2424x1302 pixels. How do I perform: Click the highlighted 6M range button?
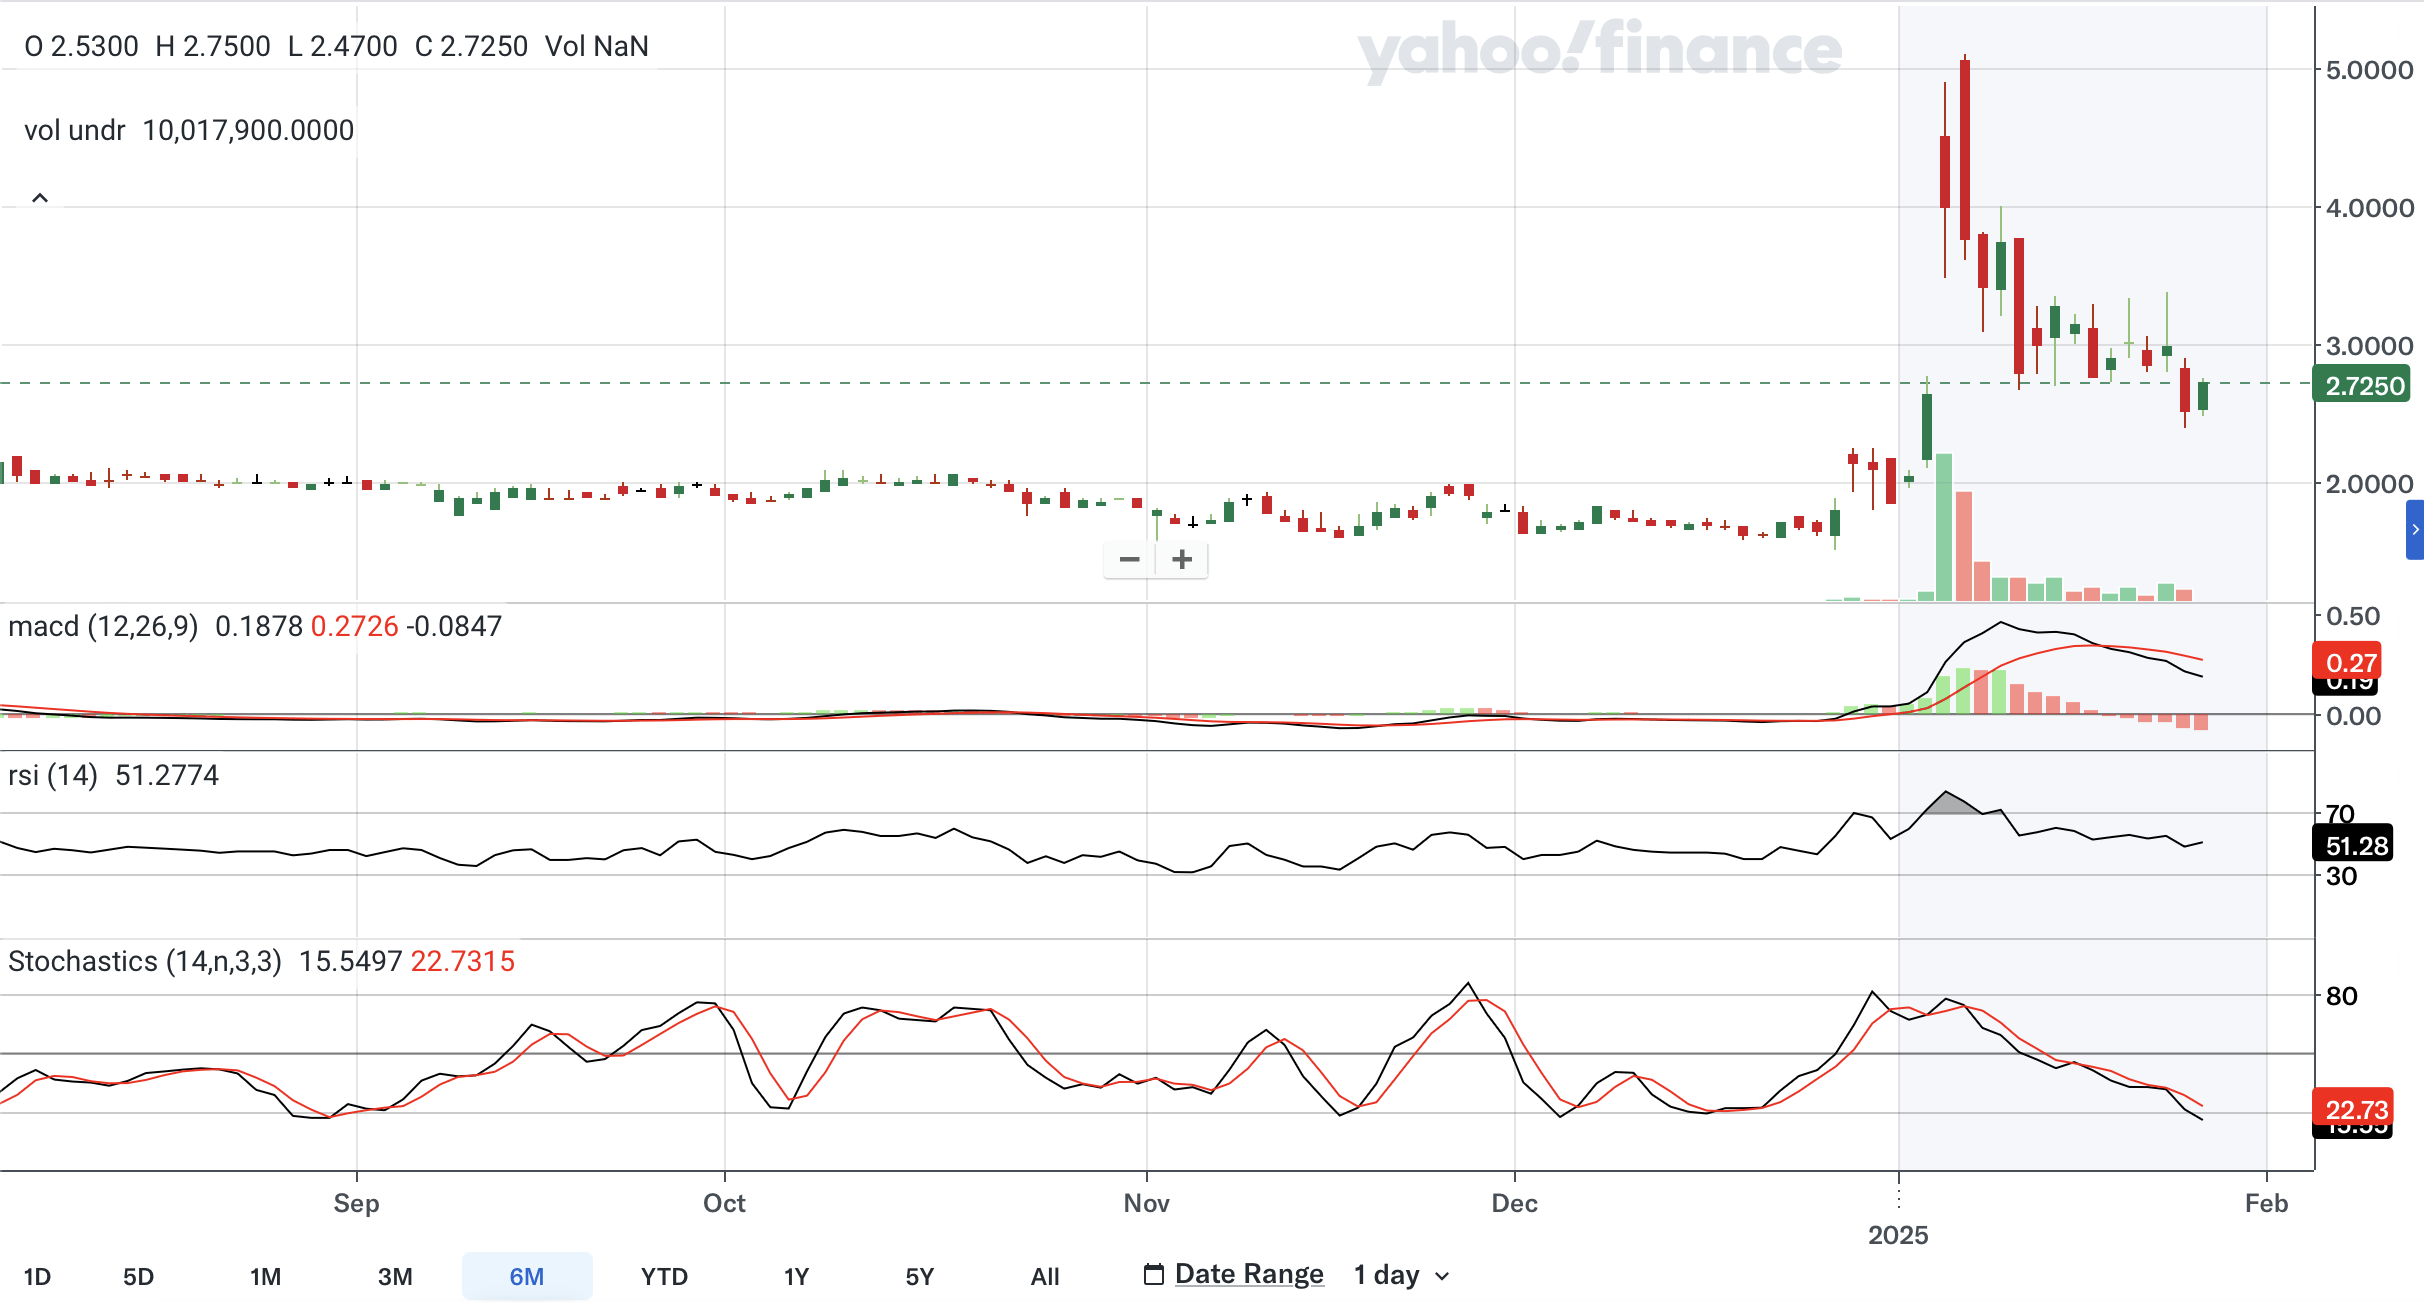(x=527, y=1277)
